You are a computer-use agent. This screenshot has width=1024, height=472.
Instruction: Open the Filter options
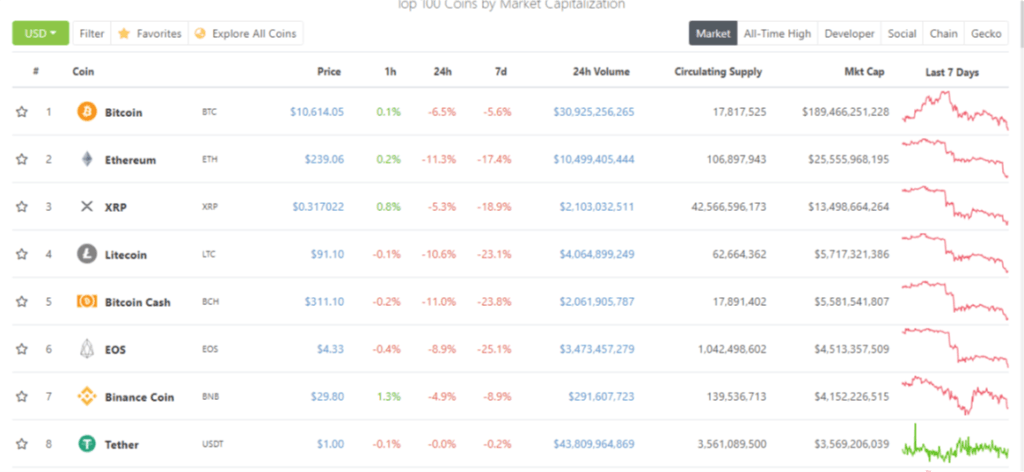pyautogui.click(x=92, y=33)
